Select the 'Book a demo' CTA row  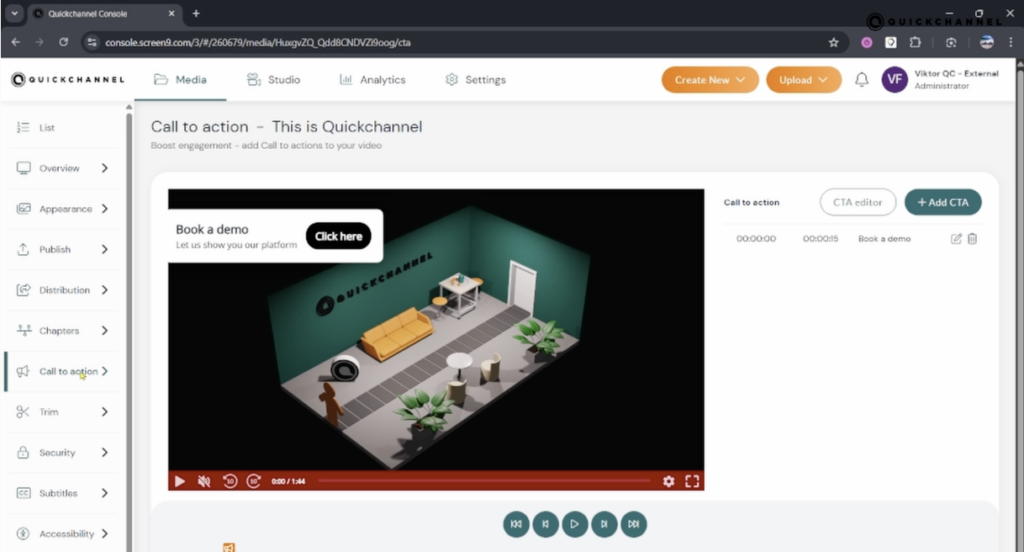tap(852, 238)
